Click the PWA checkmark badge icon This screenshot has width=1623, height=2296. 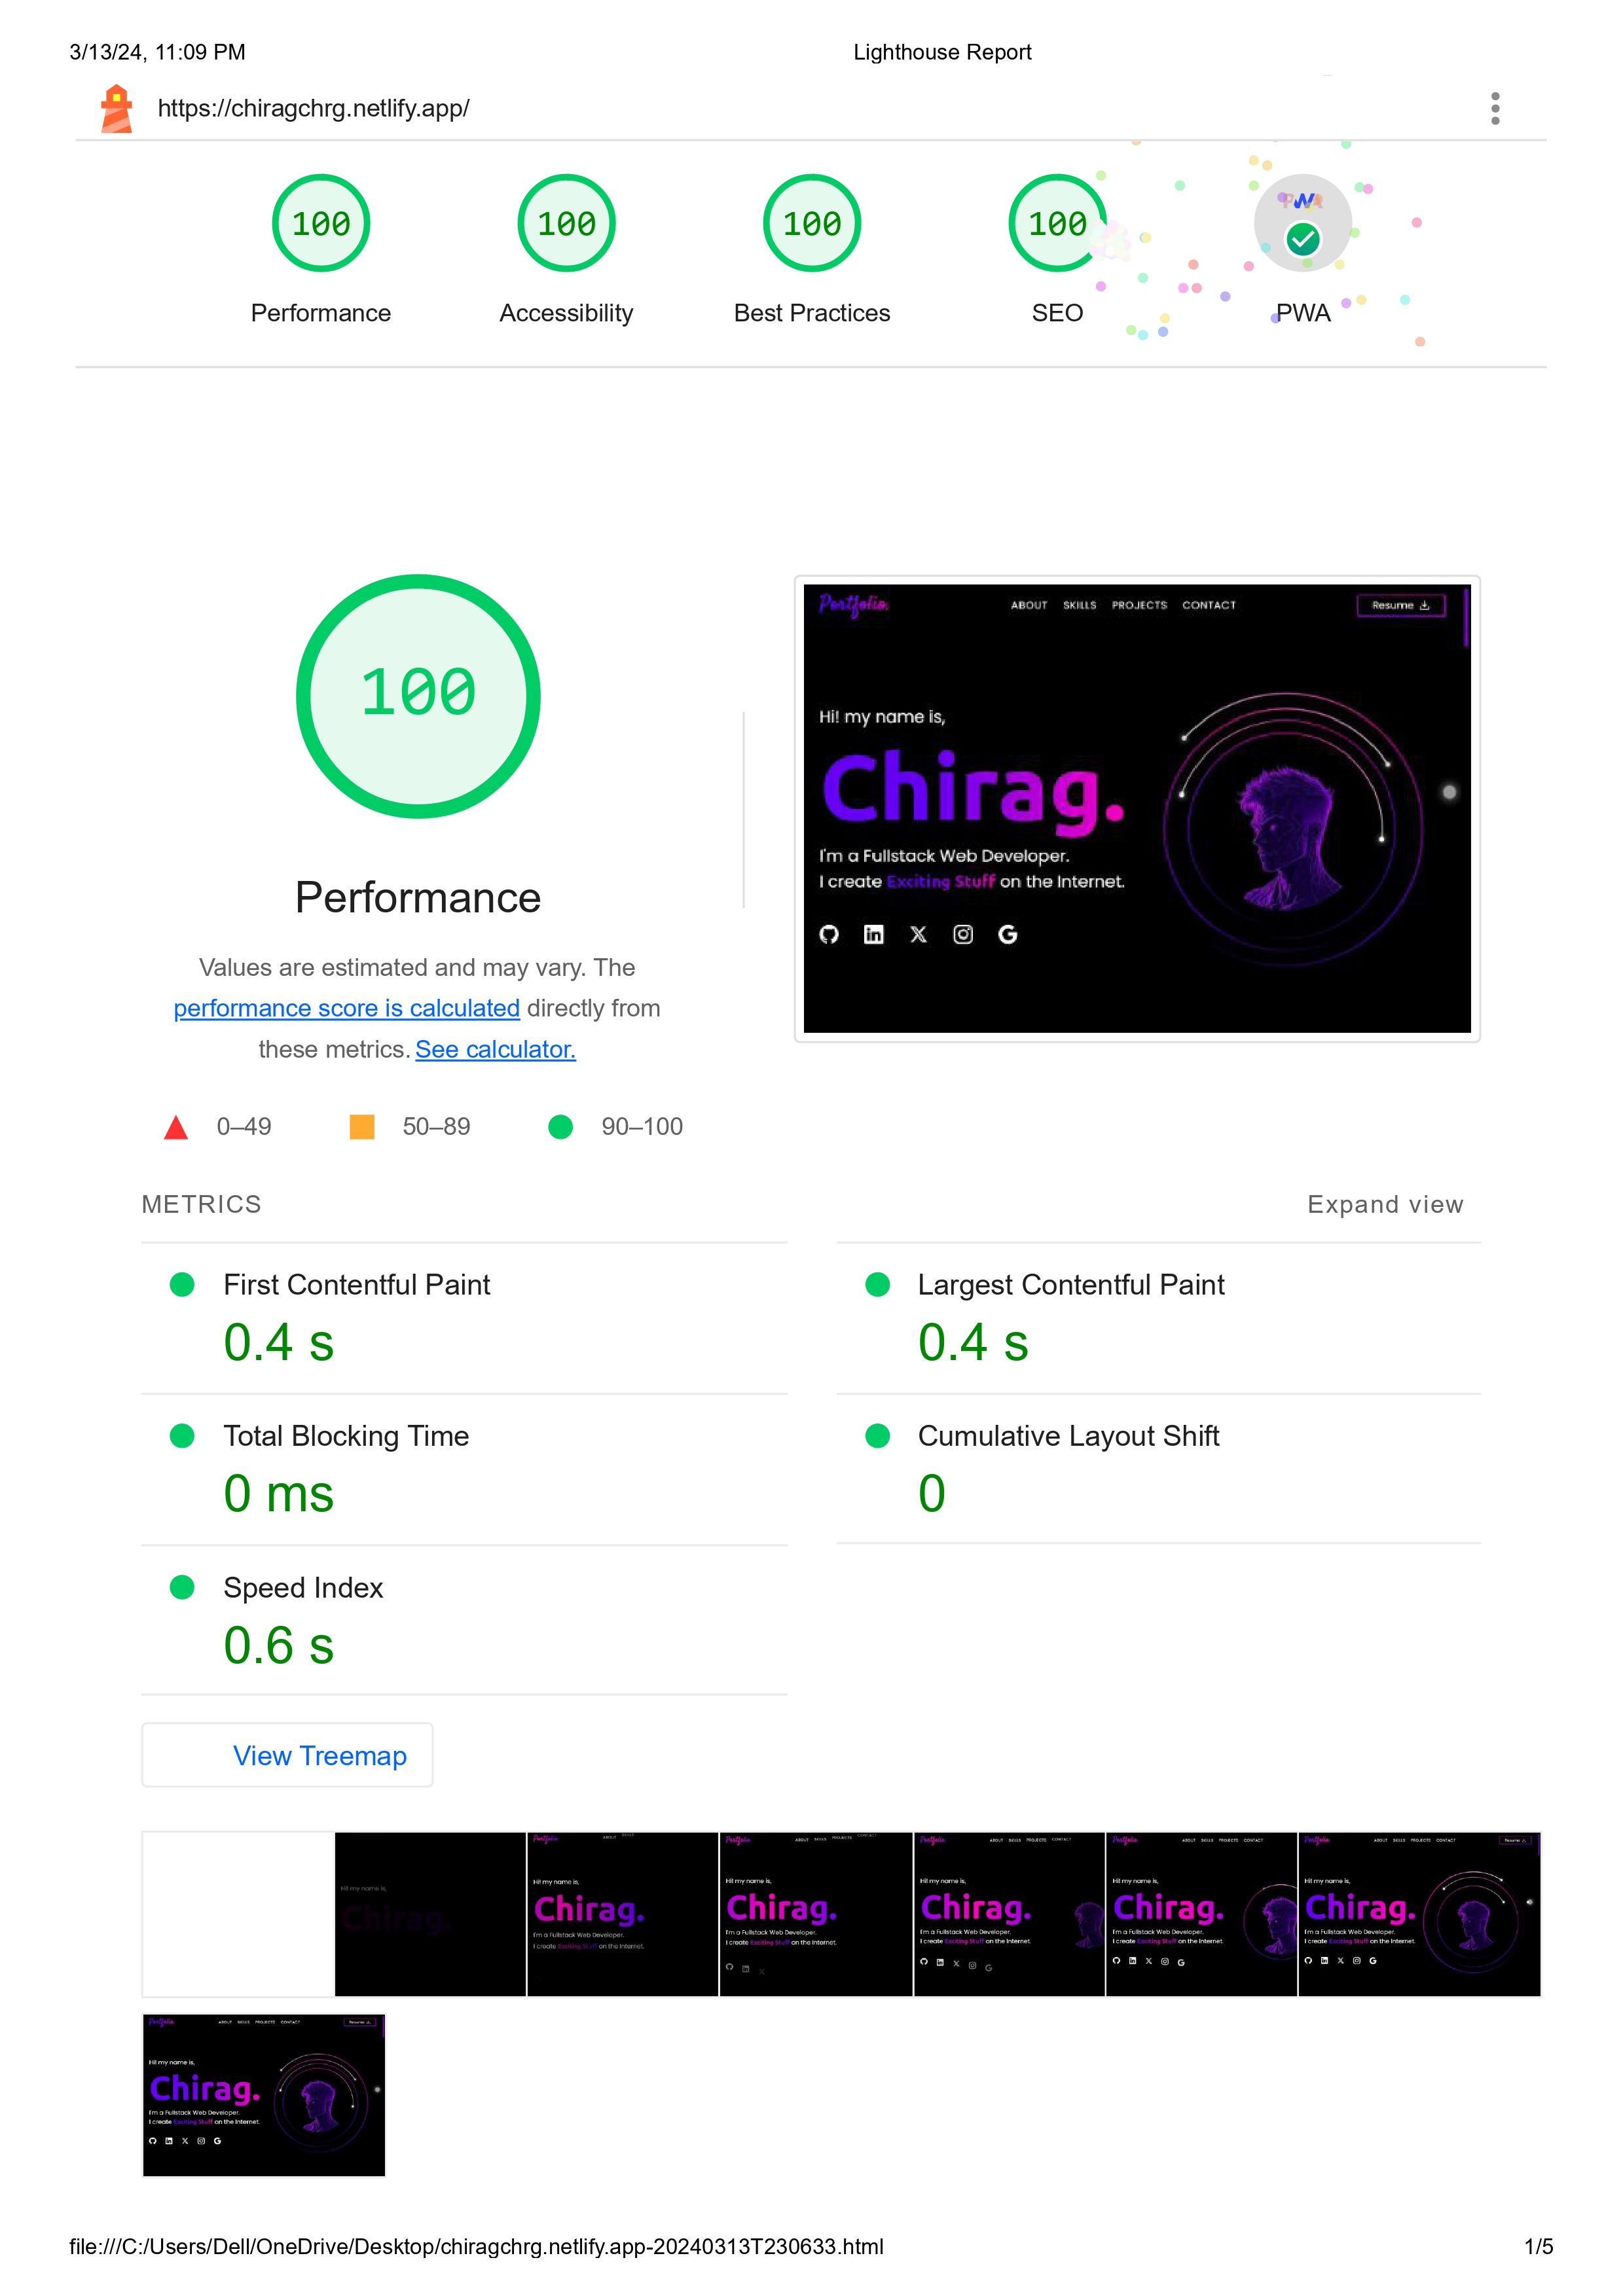[1304, 242]
